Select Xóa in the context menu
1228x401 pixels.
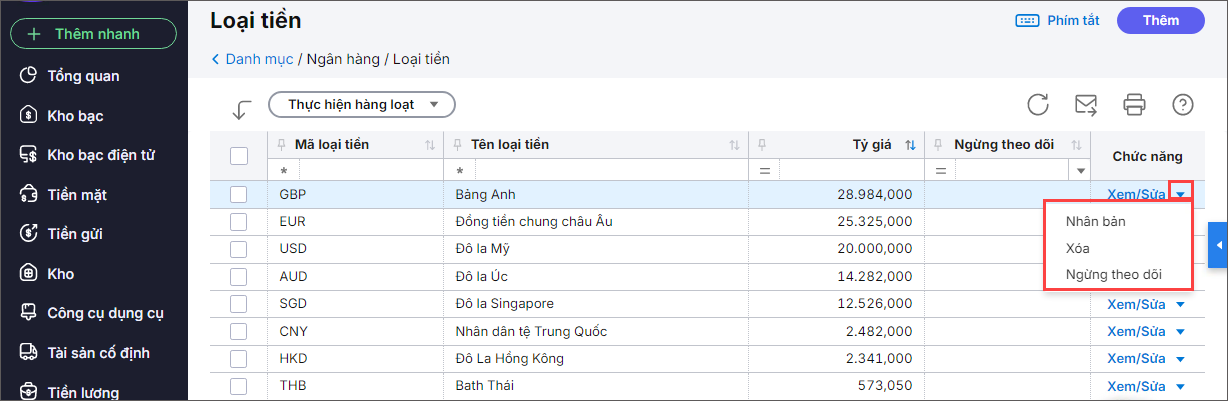[x=1078, y=248]
